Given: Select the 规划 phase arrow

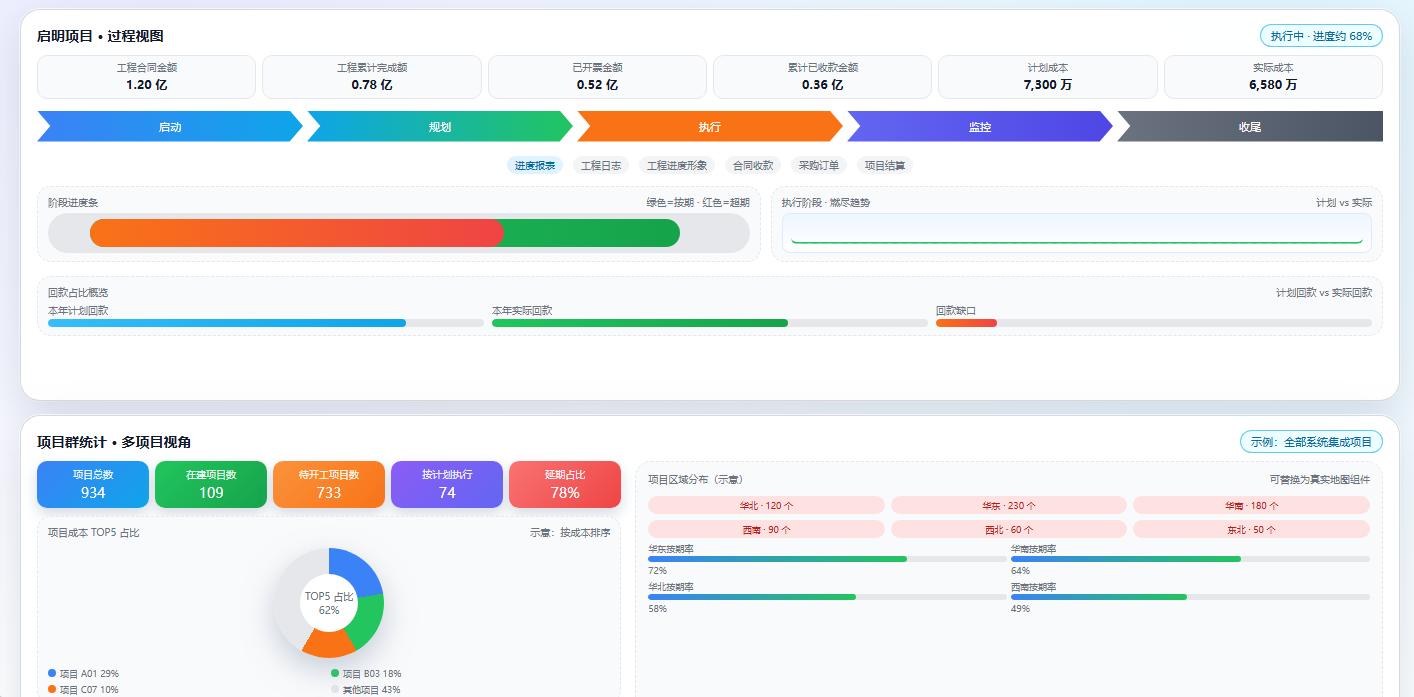Looking at the screenshot, I should coord(440,127).
